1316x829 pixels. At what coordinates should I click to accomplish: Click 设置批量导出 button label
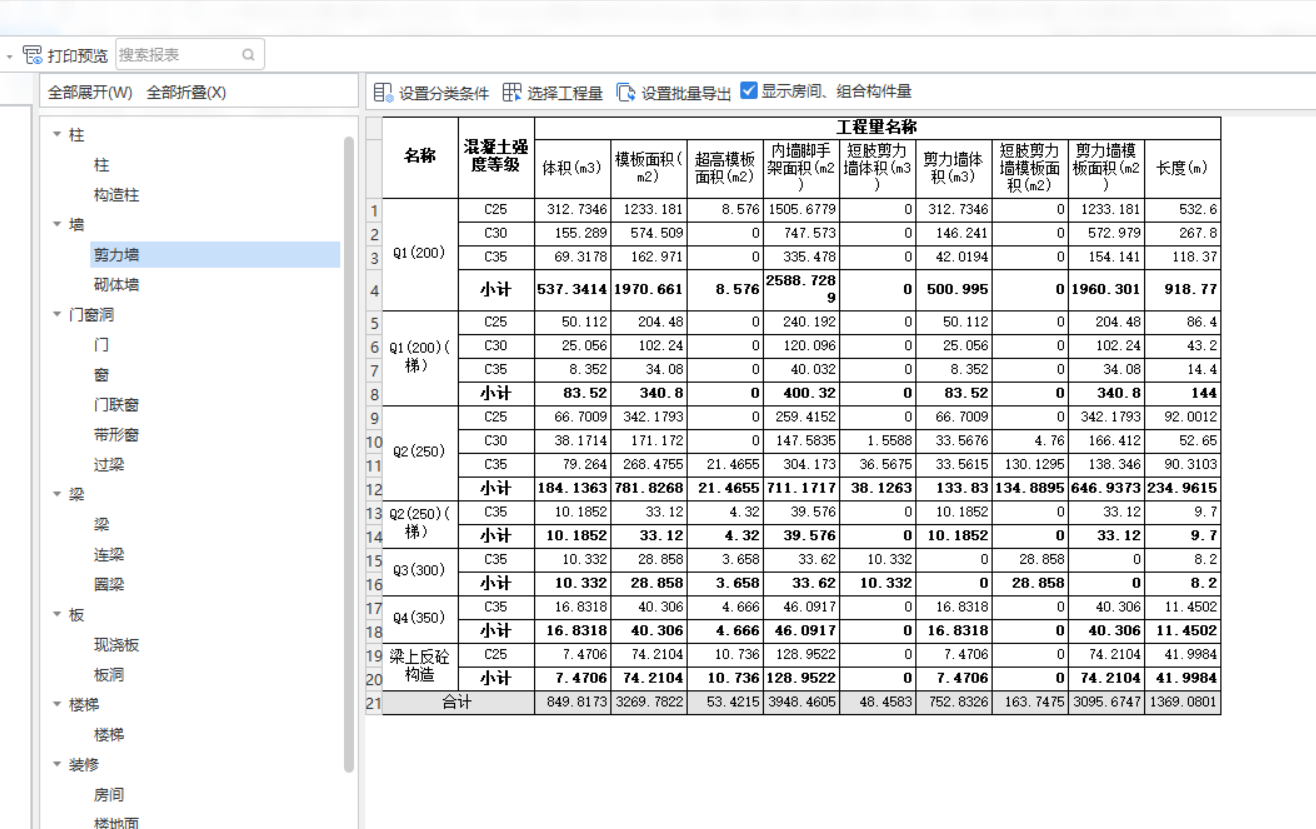[686, 93]
